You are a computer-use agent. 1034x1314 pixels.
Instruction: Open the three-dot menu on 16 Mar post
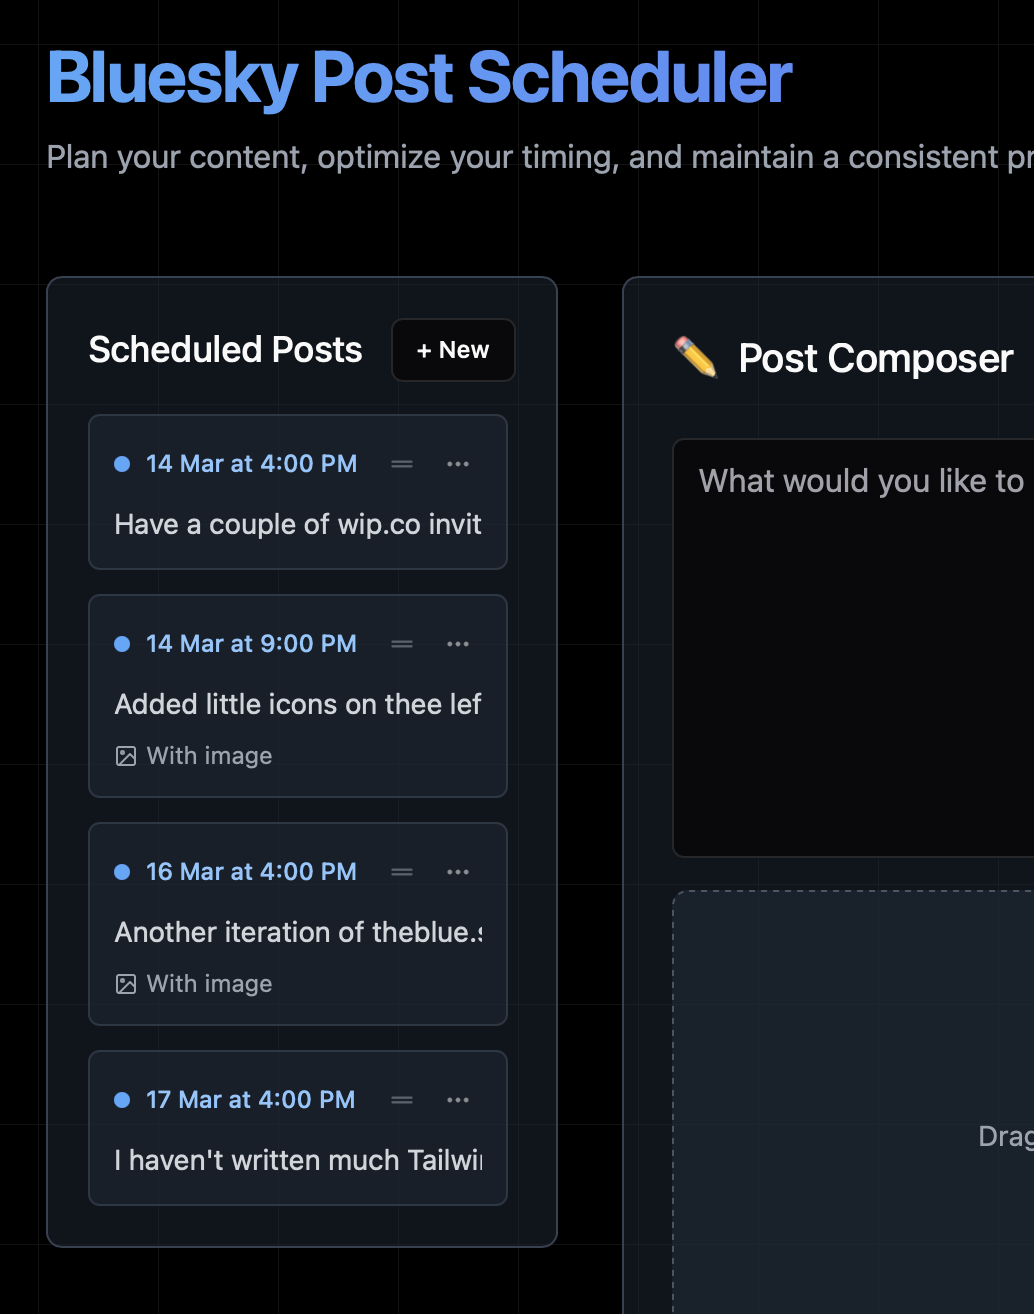point(458,872)
